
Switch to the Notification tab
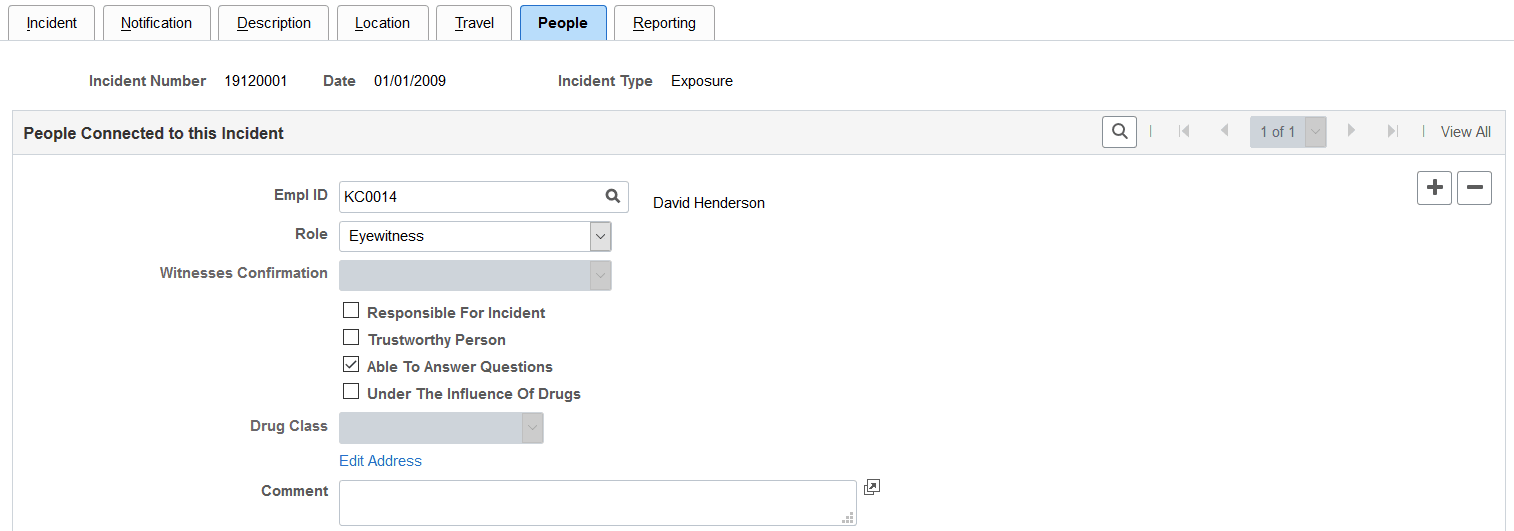pyautogui.click(x=156, y=23)
